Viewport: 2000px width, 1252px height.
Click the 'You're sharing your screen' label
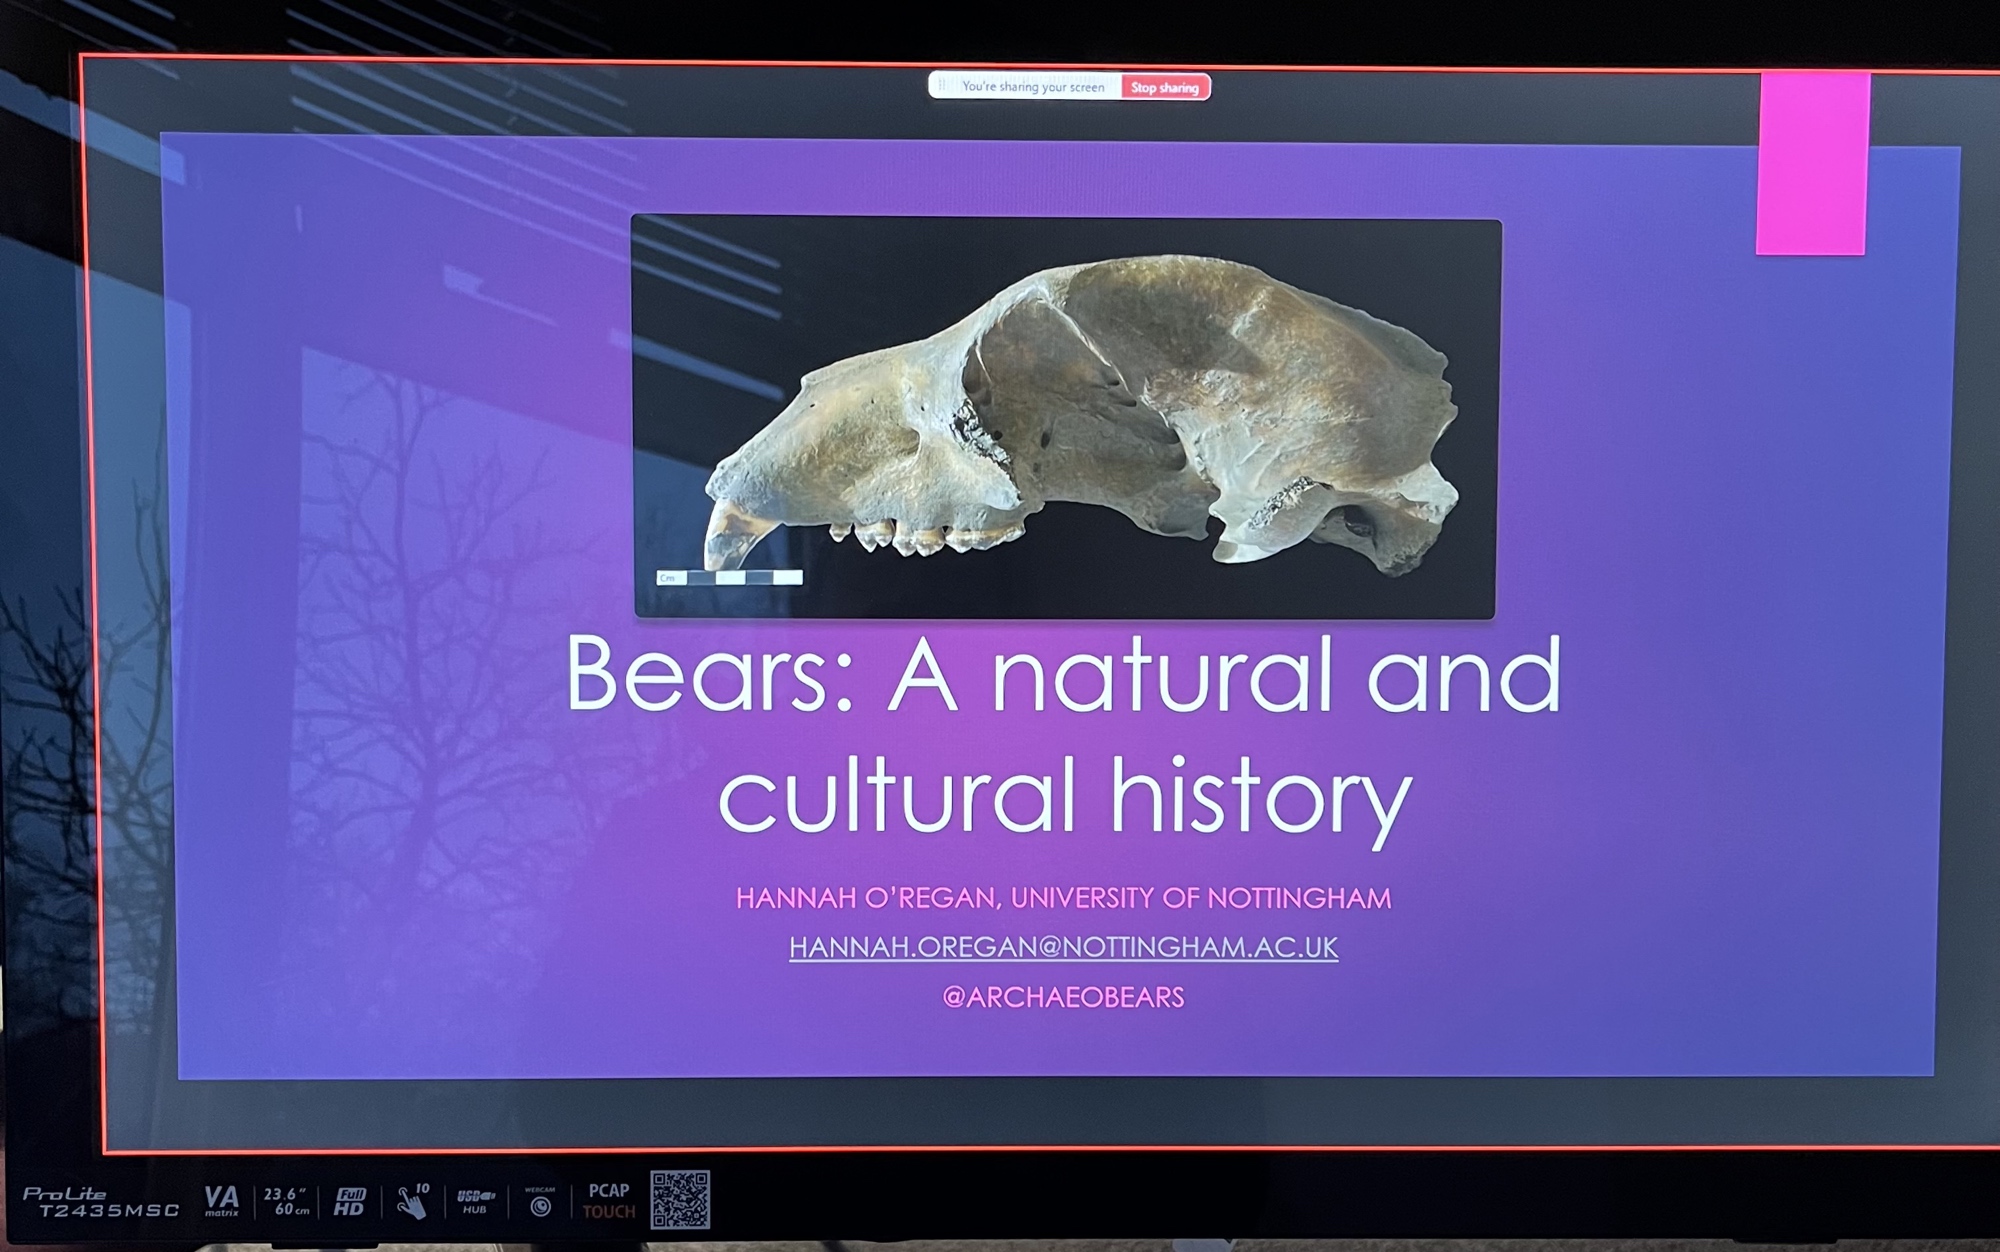tap(1032, 87)
